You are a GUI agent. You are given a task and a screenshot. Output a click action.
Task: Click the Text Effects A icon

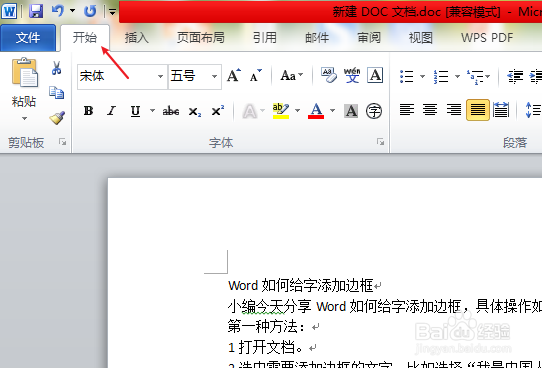pyautogui.click(x=250, y=111)
